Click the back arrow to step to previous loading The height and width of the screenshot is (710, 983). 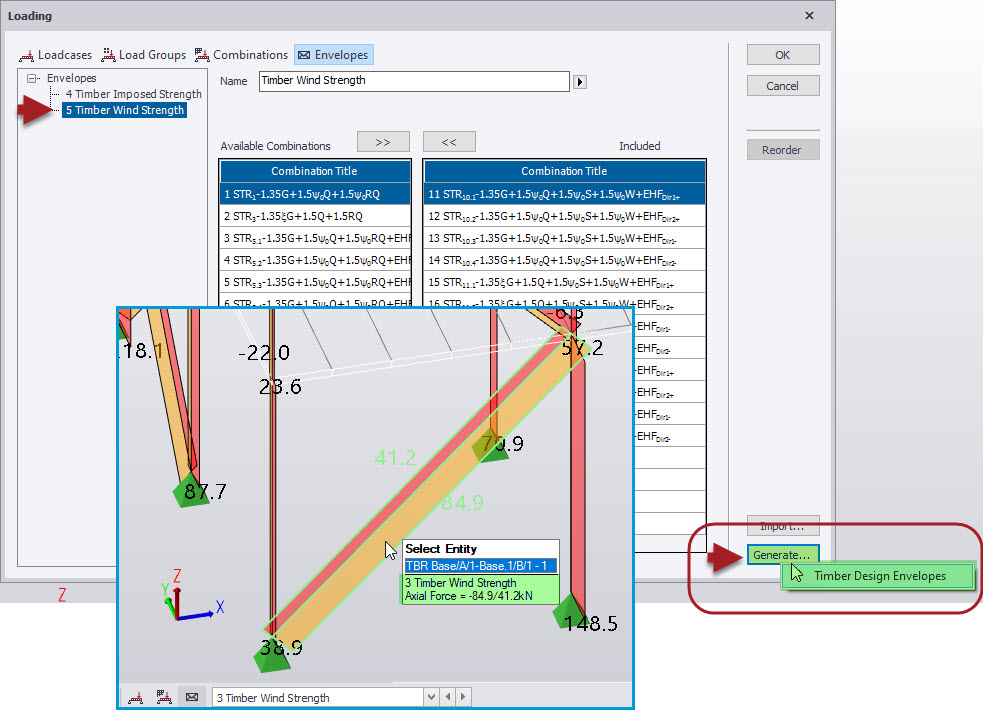tap(447, 696)
